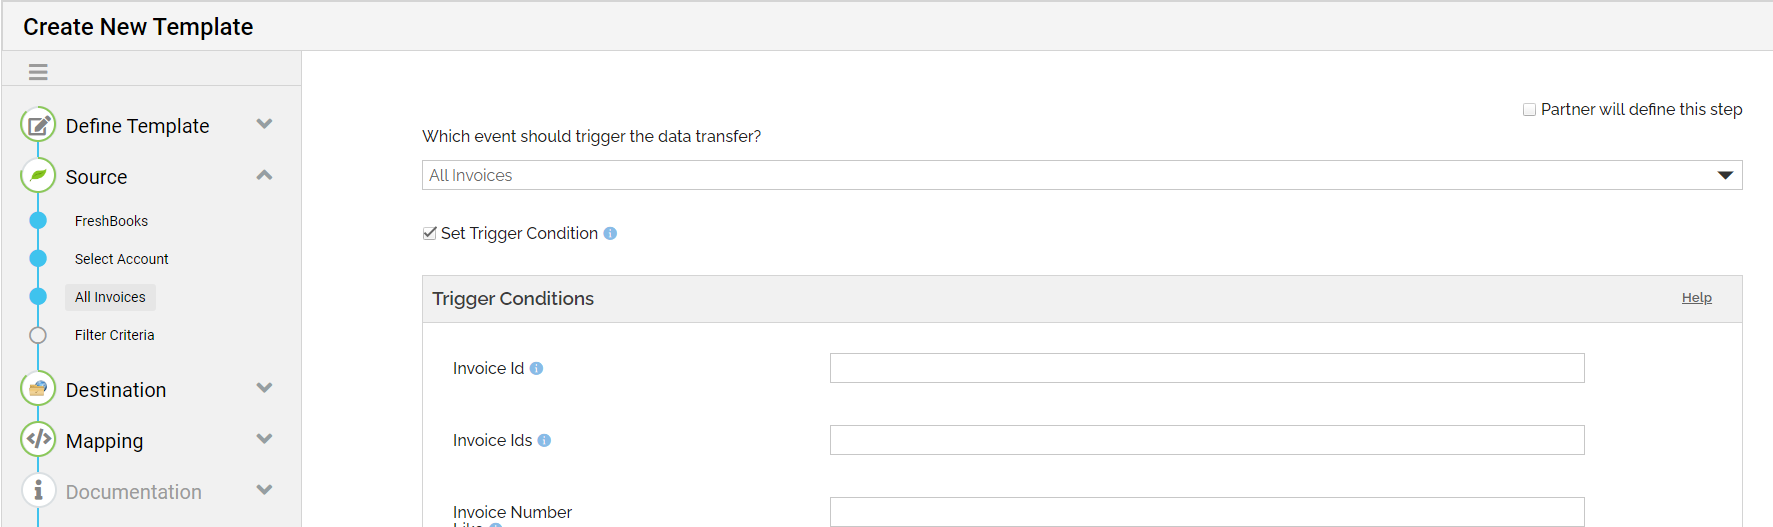Click the Source leaf icon
This screenshot has width=1773, height=527.
pos(38,176)
